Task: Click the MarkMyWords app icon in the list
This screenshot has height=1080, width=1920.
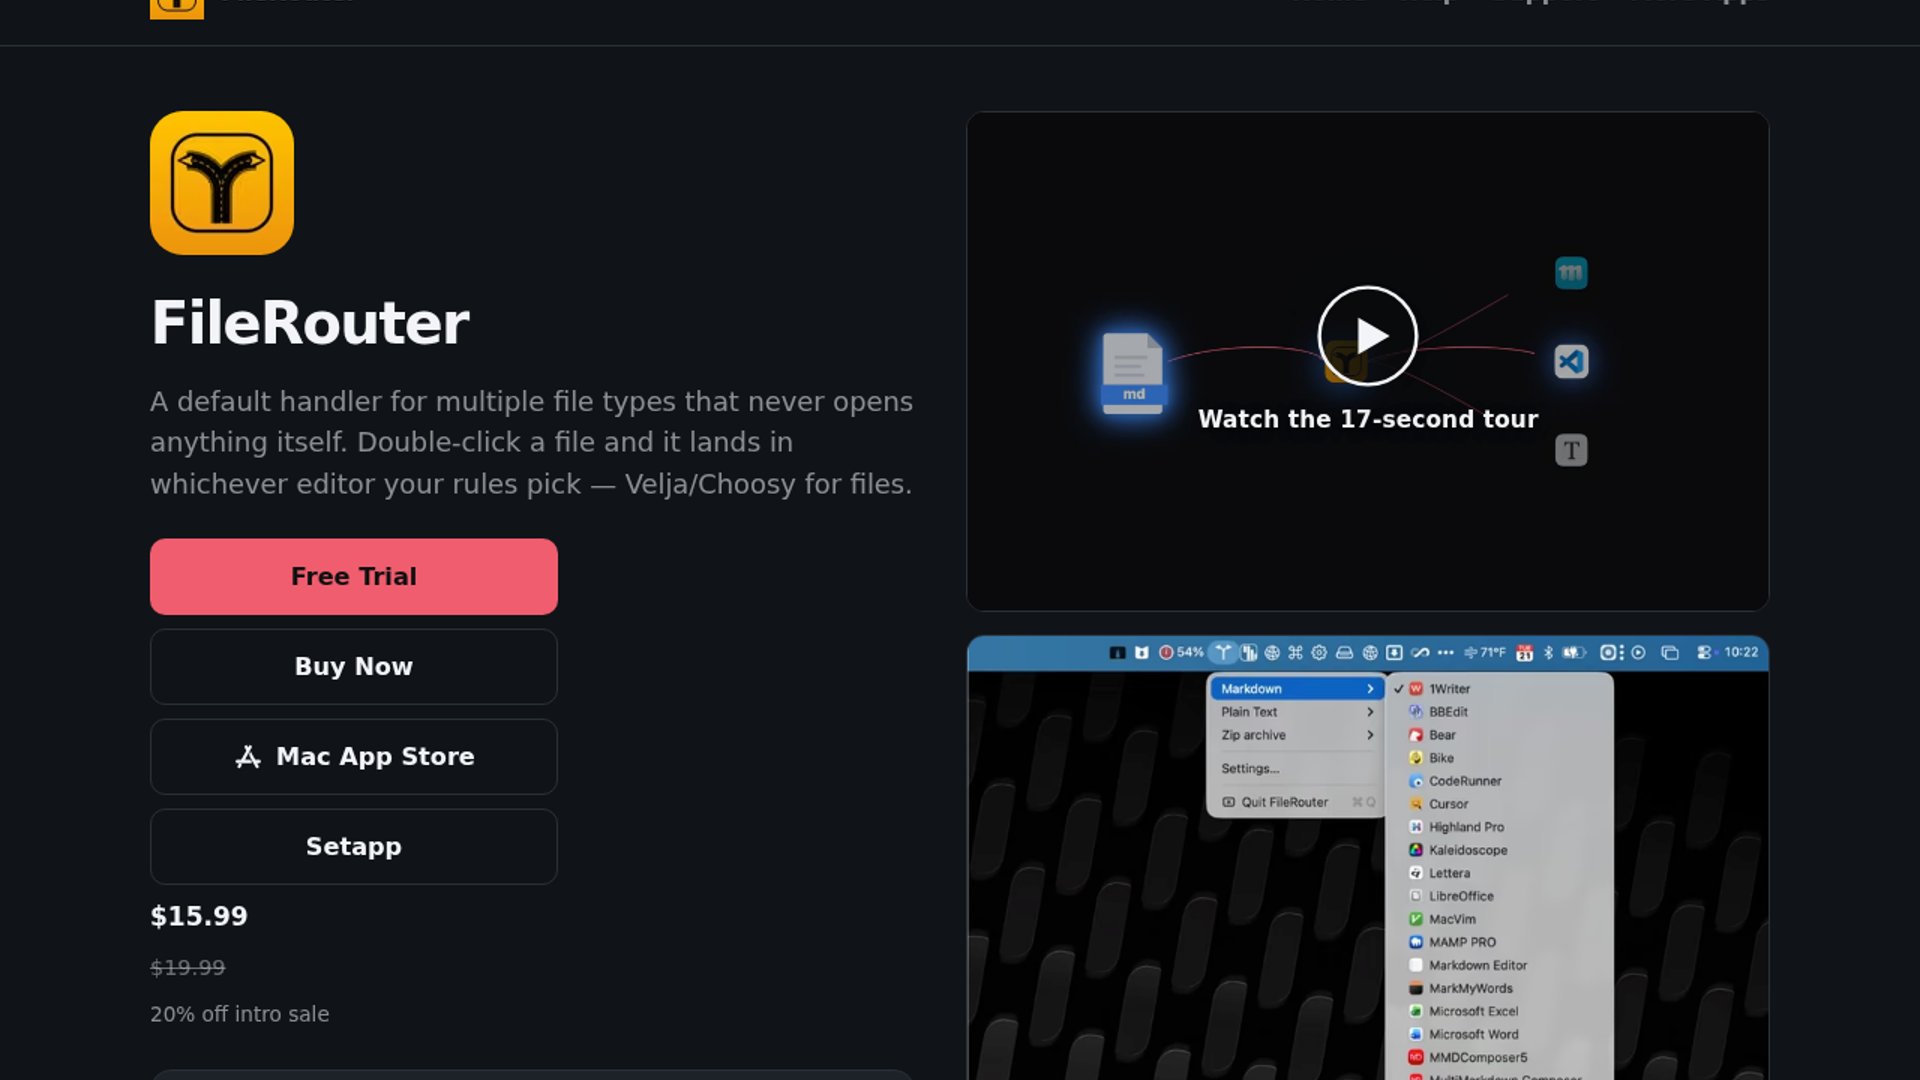Action: click(1416, 988)
